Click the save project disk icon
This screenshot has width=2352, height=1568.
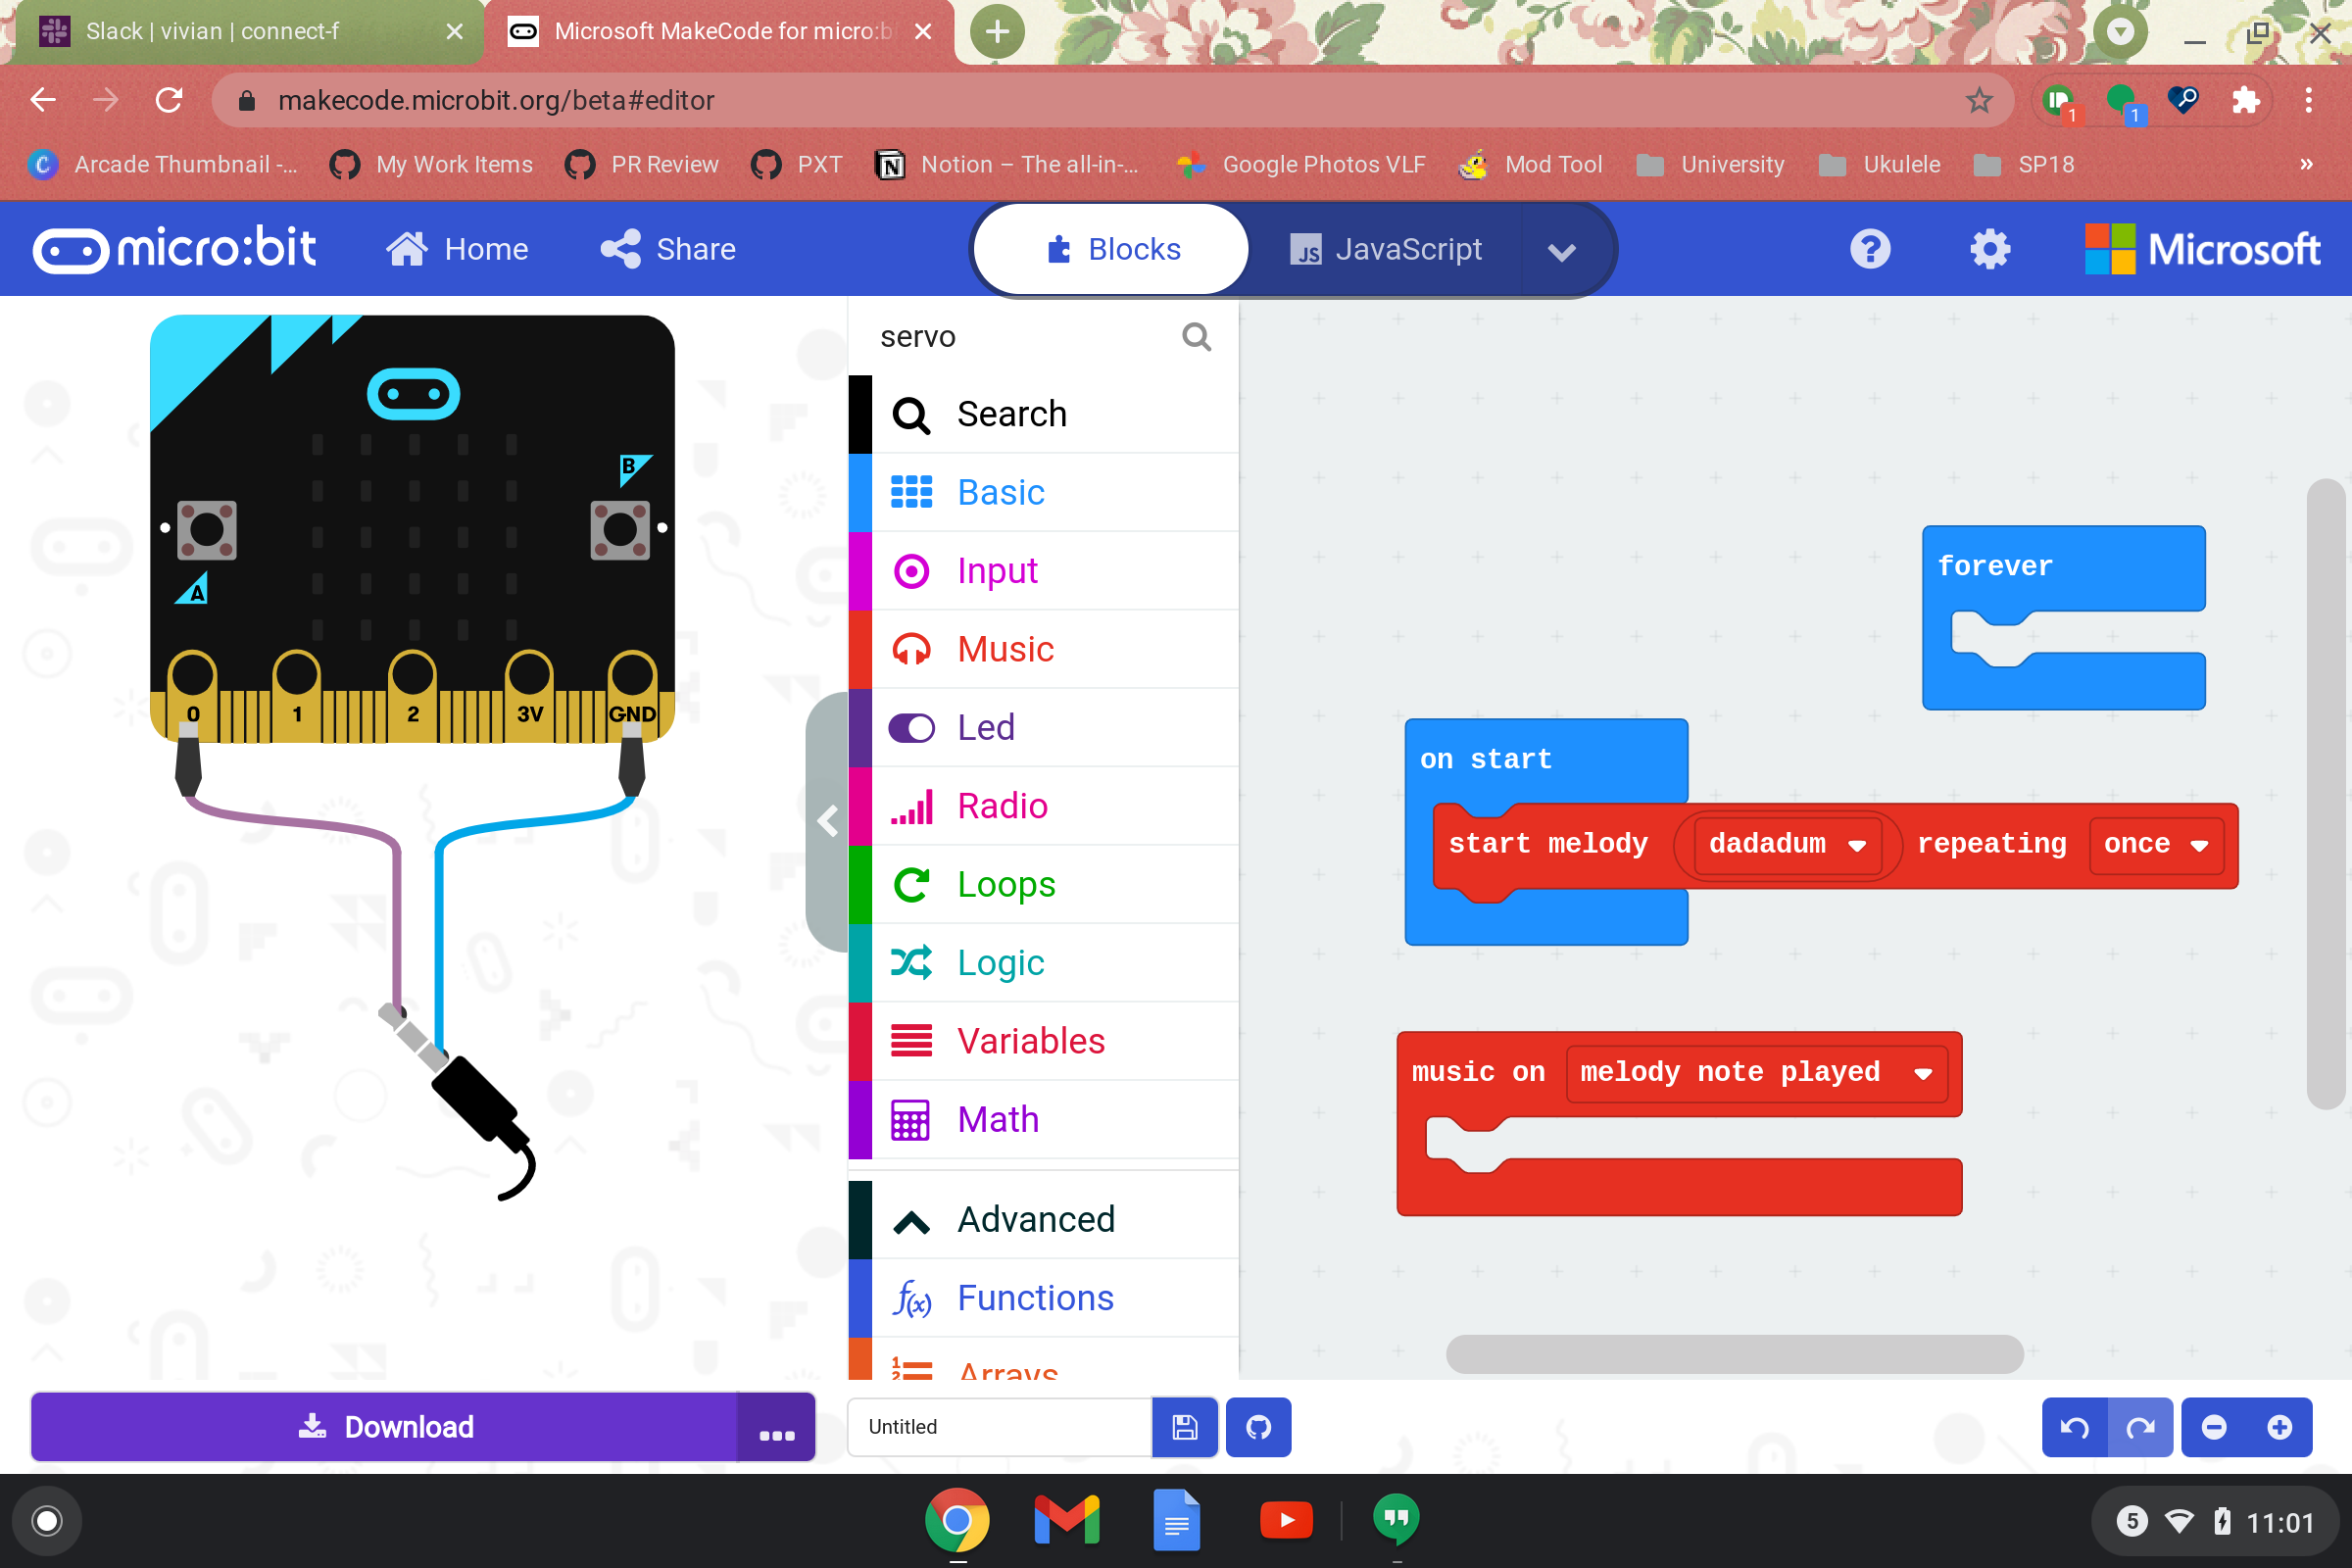1185,1427
